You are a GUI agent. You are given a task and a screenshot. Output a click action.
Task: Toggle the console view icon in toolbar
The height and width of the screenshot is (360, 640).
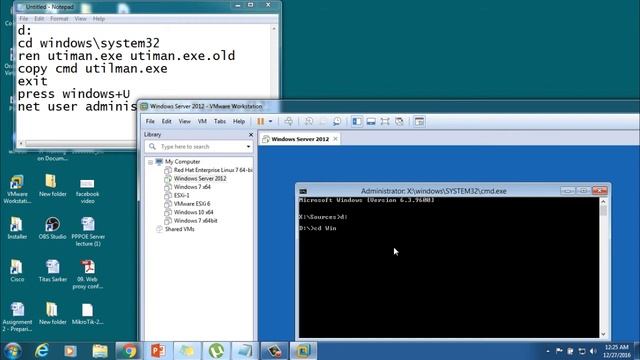pyautogui.click(x=419, y=121)
